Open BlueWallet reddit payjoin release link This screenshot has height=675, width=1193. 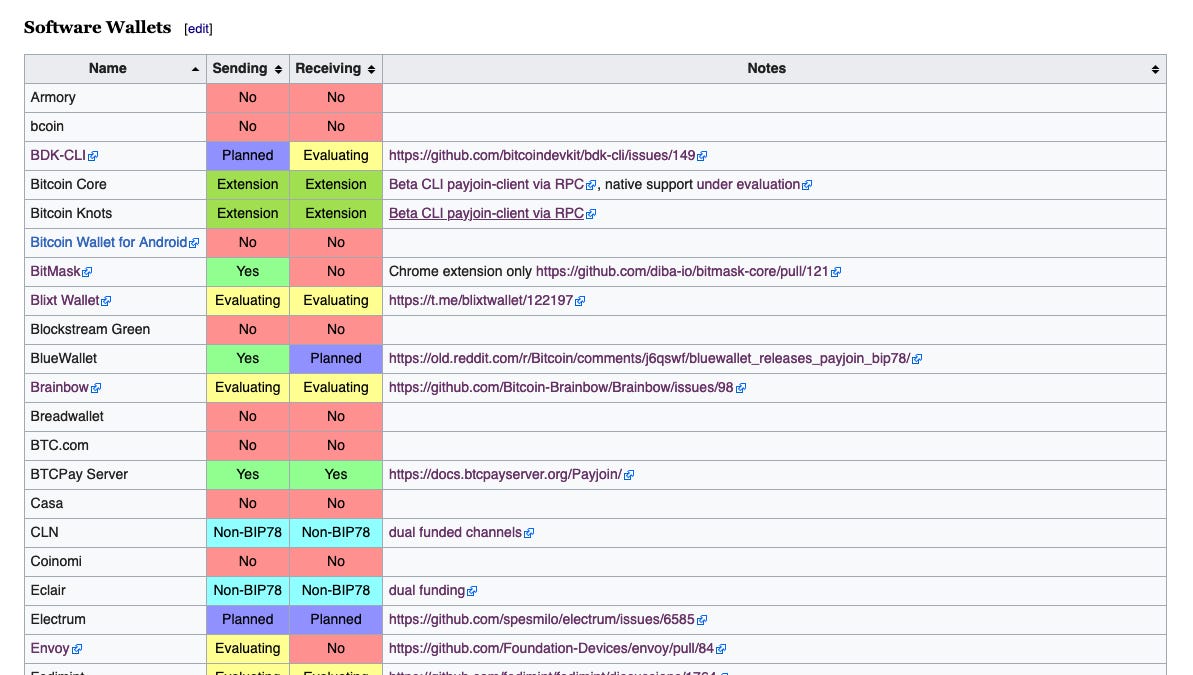pos(649,358)
